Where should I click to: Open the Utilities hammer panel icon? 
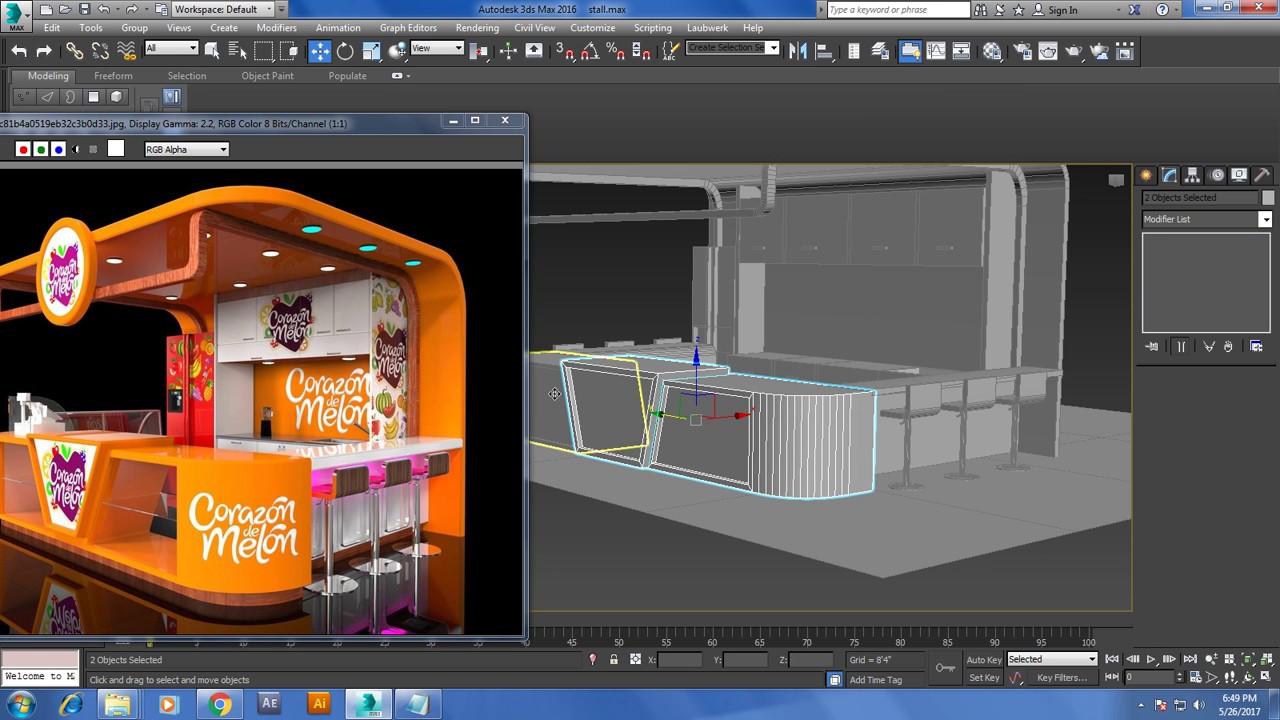1262,175
